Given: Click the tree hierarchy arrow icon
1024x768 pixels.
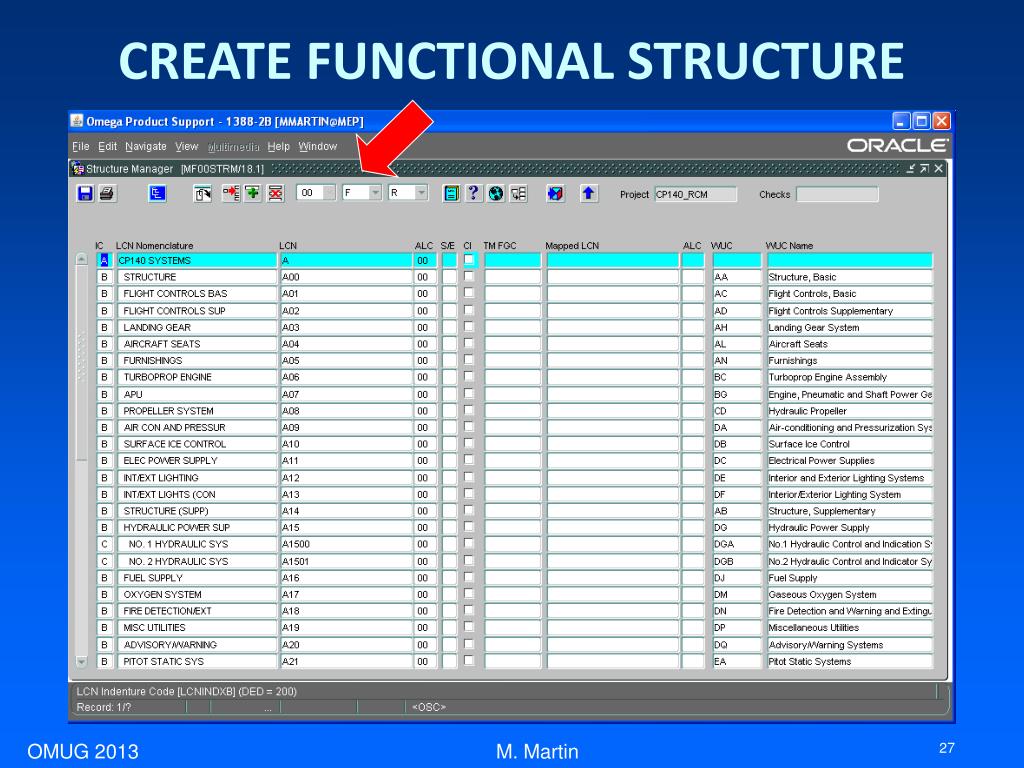Looking at the screenshot, I should [x=518, y=193].
